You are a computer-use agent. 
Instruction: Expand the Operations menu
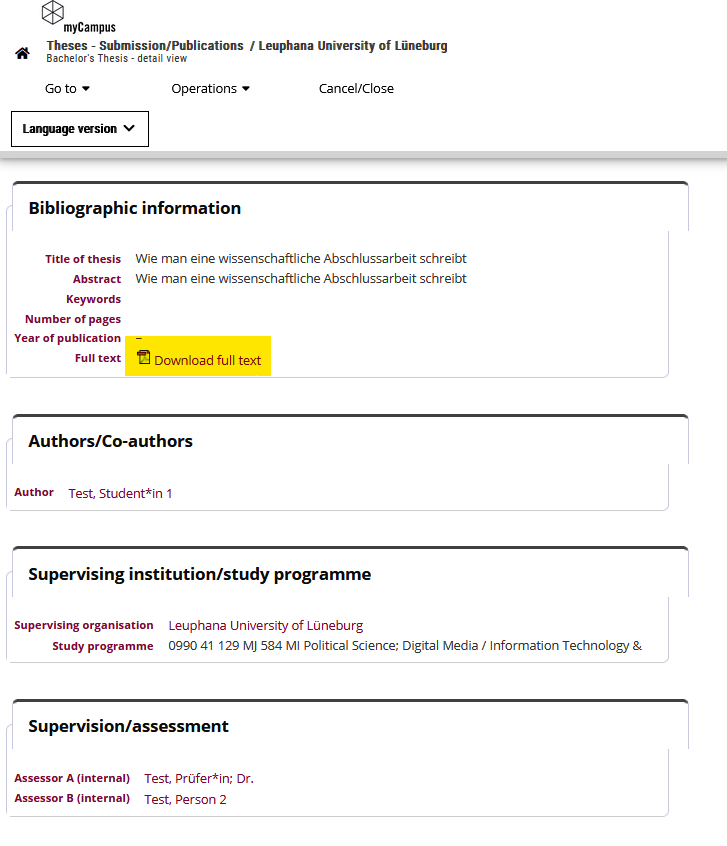click(210, 88)
